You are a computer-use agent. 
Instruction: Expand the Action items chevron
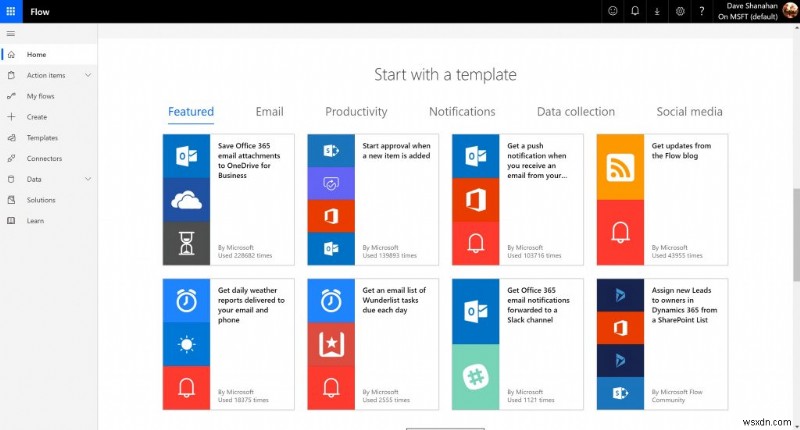click(88, 75)
